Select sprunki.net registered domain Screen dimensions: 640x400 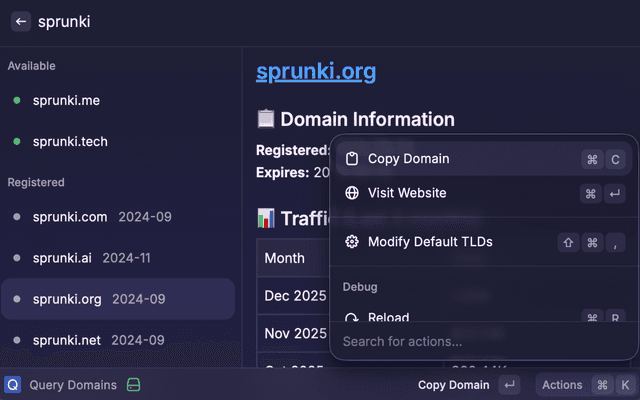coord(67,340)
